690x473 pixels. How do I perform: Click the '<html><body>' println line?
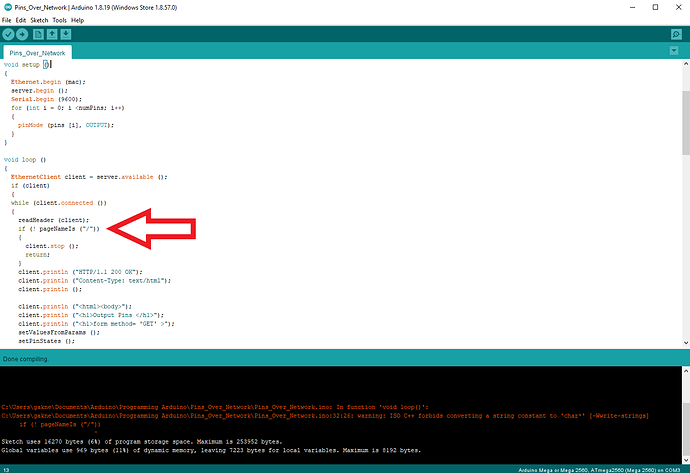[x=75, y=306]
